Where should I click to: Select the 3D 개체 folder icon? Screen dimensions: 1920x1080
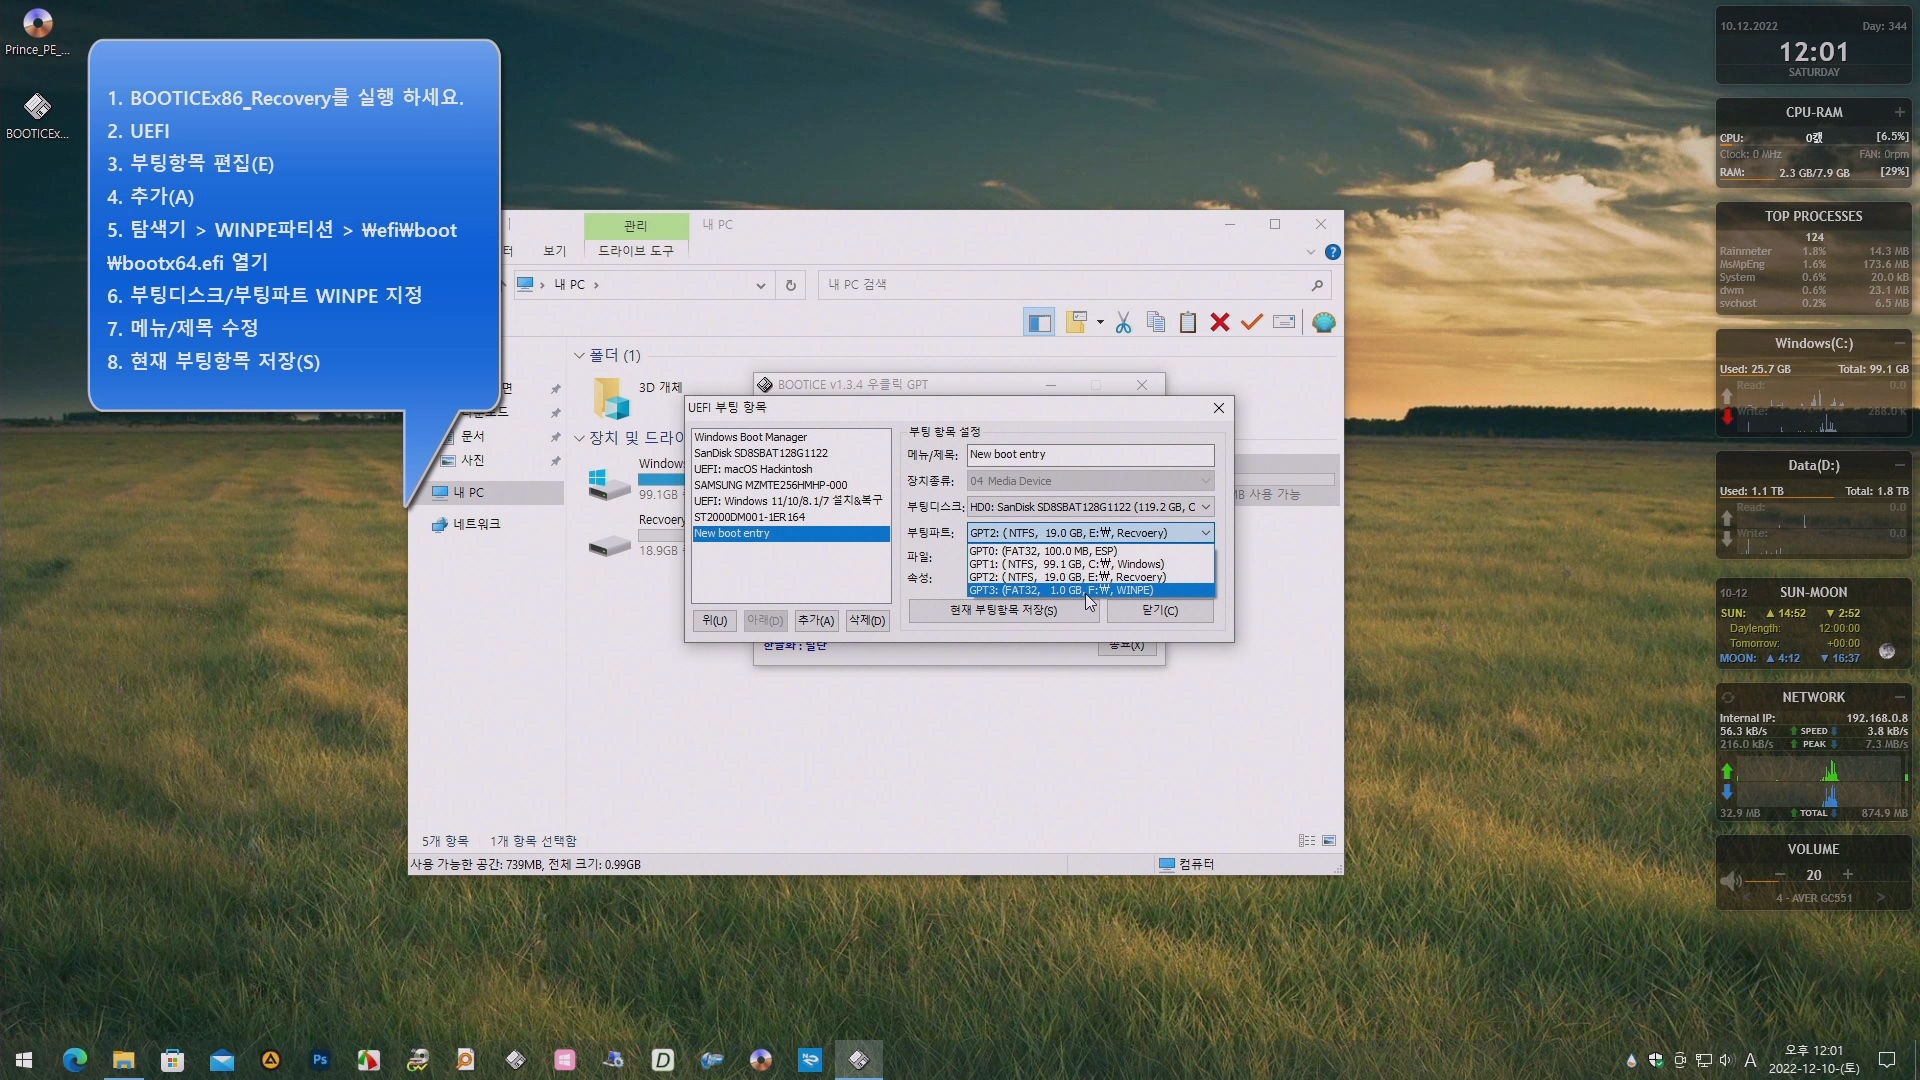[x=611, y=397]
